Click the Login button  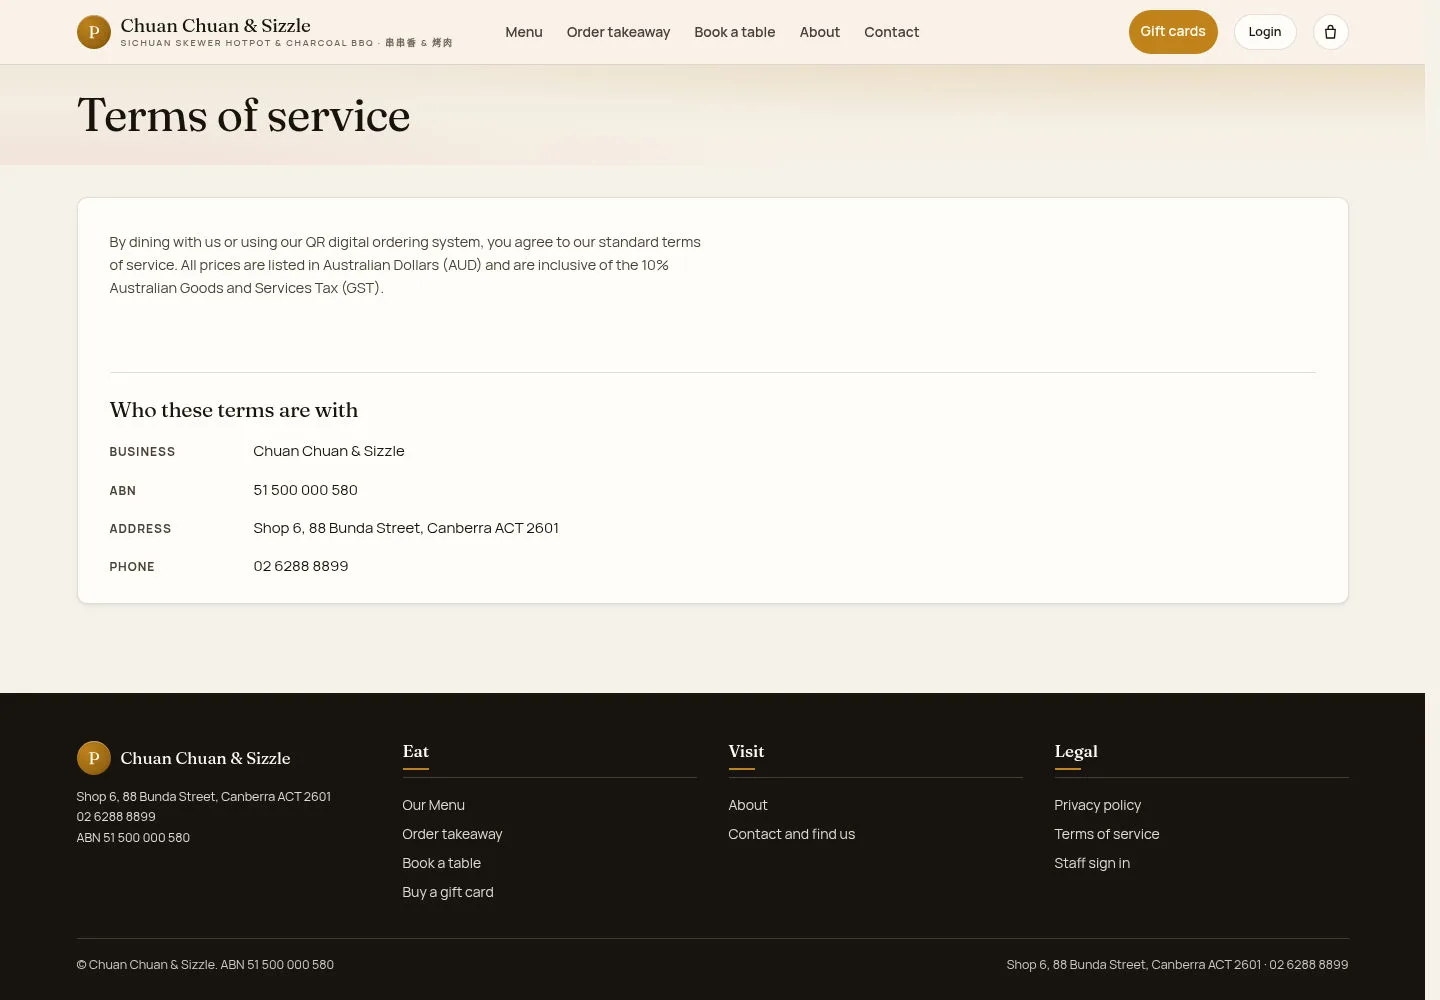coord(1265,32)
